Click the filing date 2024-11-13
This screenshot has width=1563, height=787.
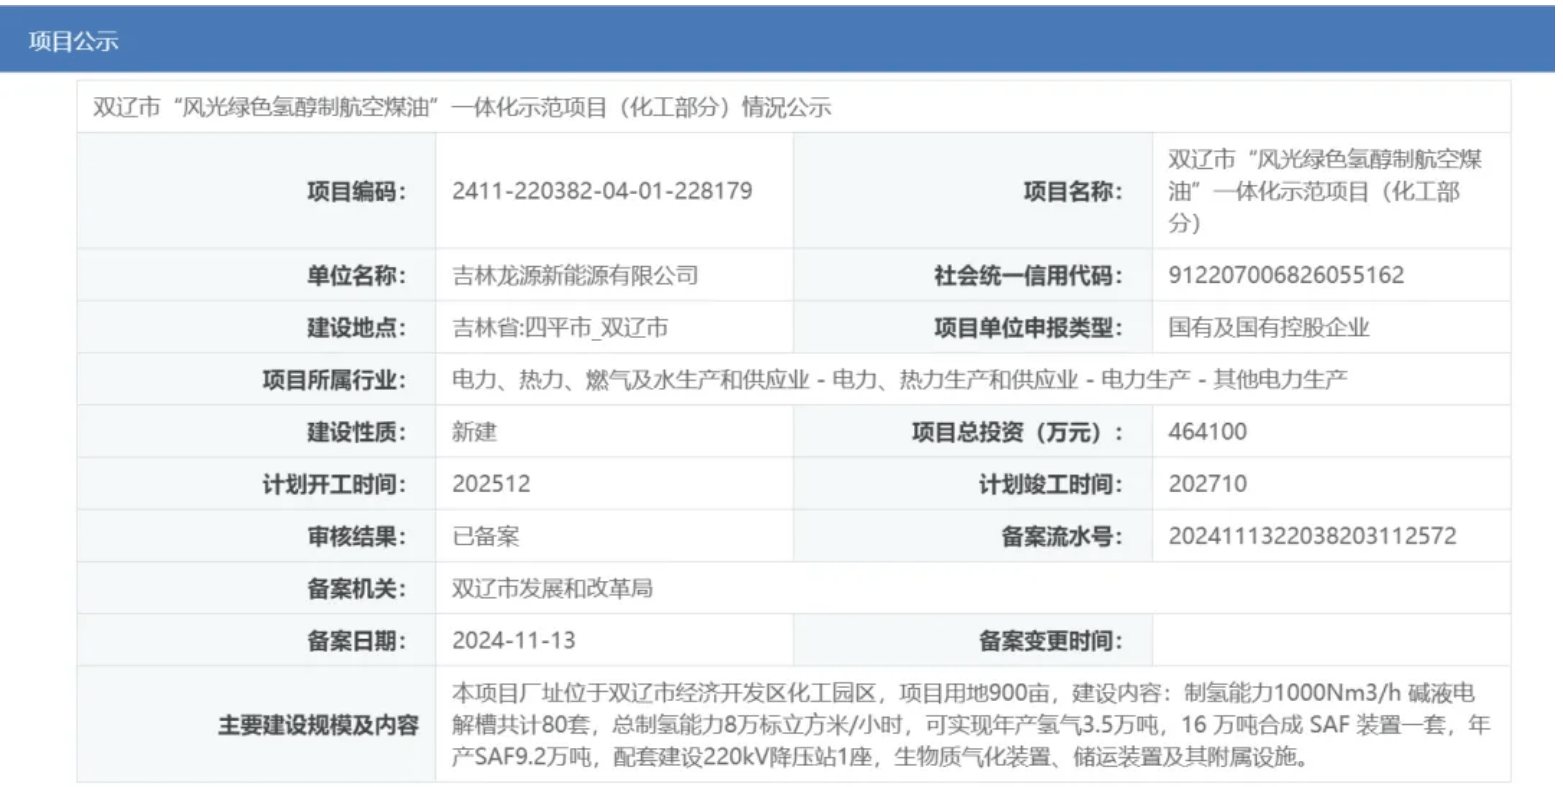[513, 640]
